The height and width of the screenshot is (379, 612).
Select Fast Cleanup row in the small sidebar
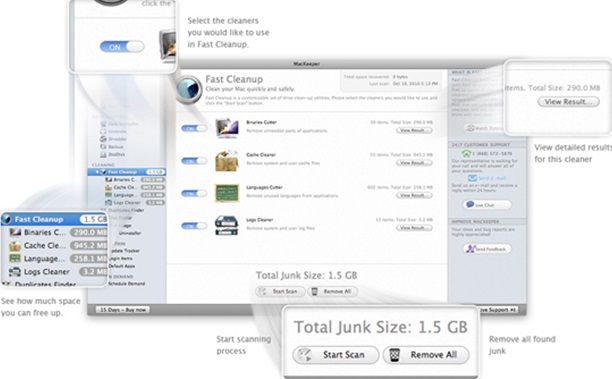127,172
